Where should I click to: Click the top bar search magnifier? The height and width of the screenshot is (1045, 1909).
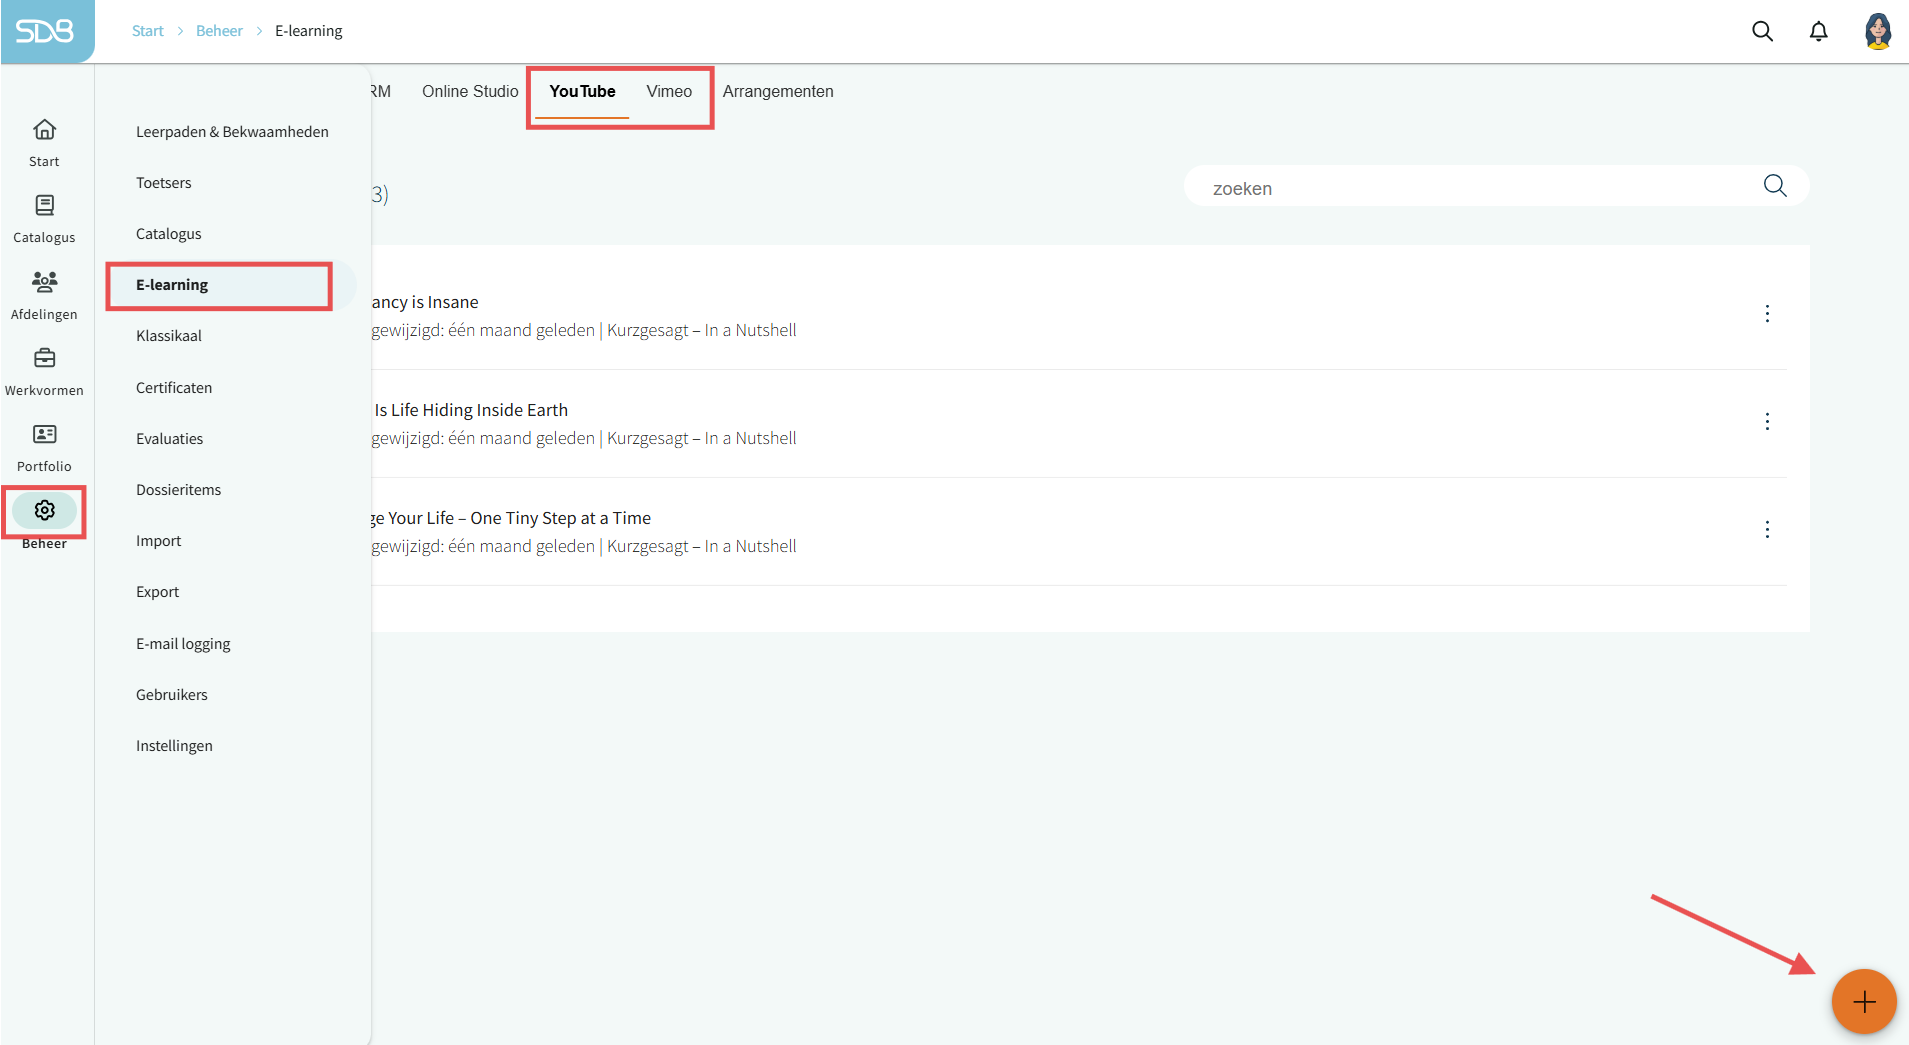click(x=1762, y=31)
